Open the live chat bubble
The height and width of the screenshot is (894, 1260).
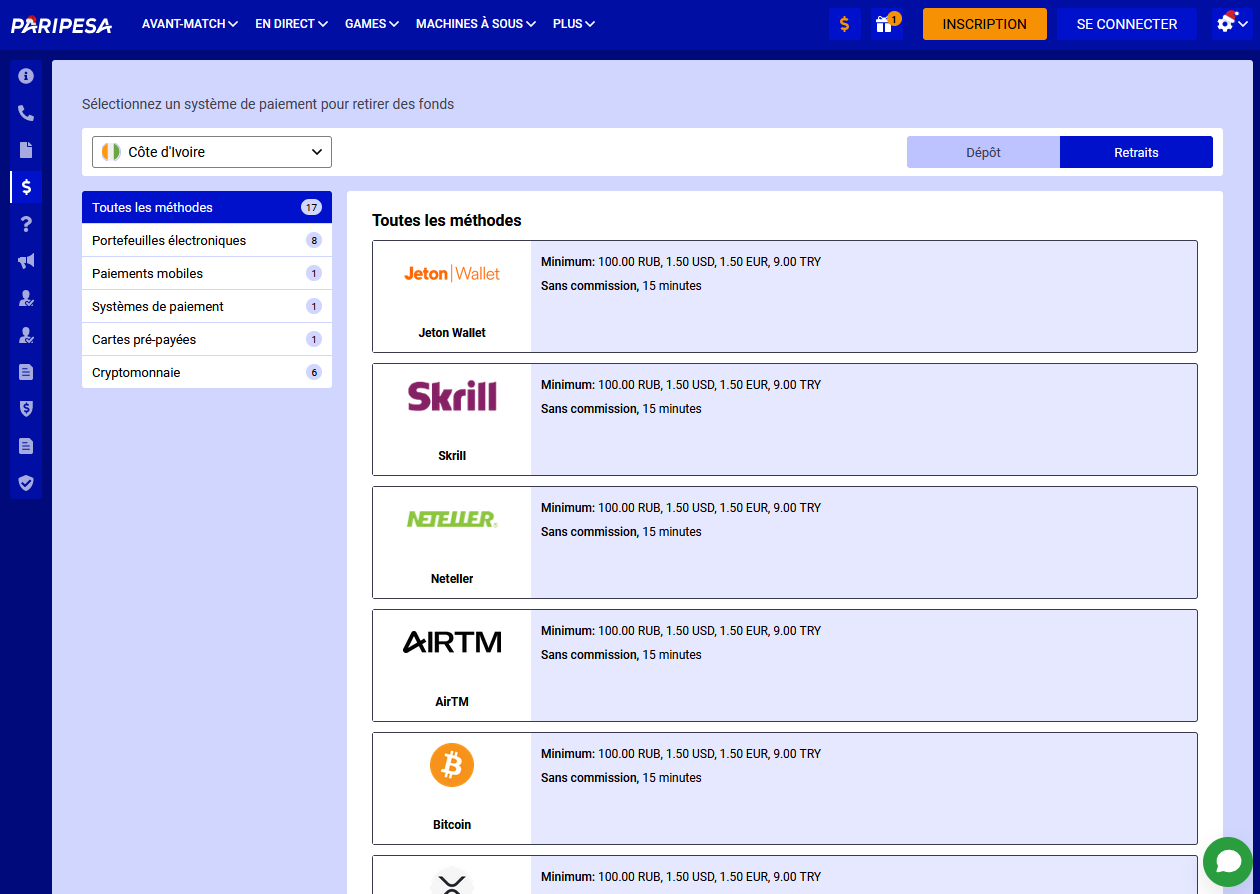pyautogui.click(x=1227, y=861)
